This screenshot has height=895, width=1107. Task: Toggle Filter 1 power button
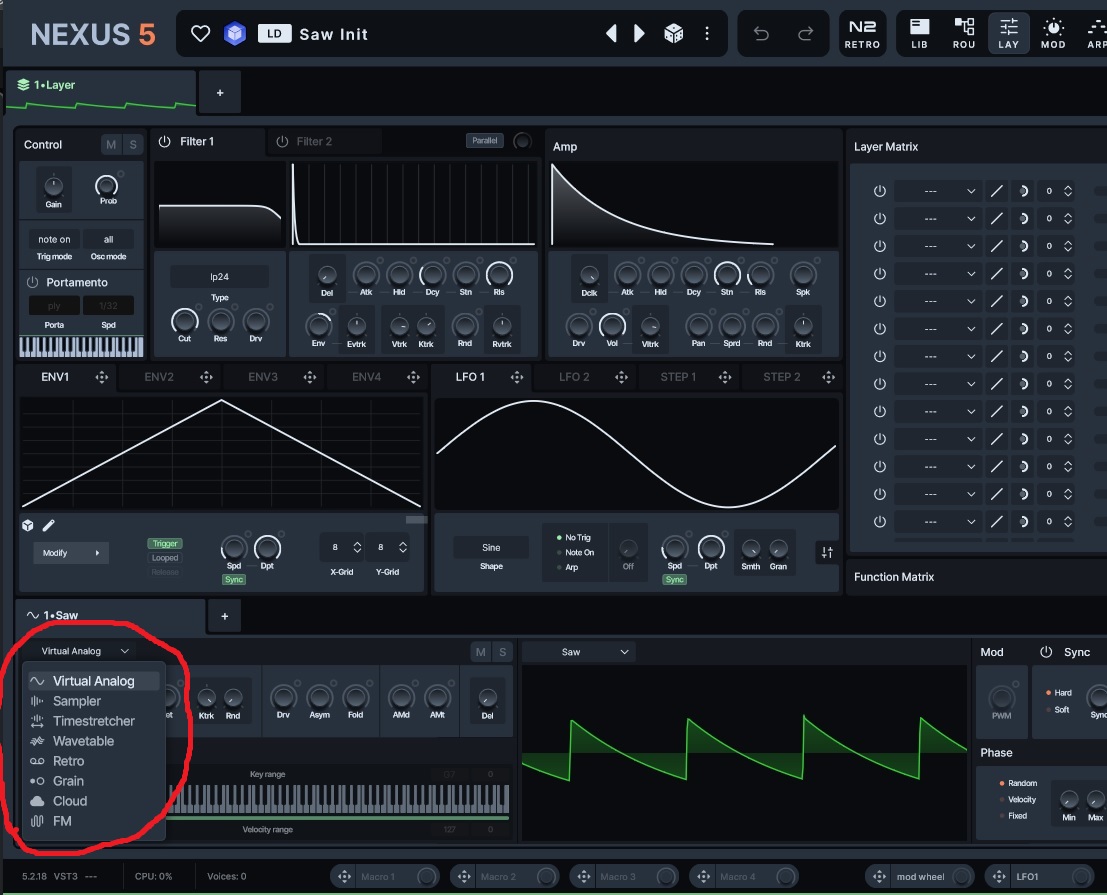pyautogui.click(x=164, y=142)
